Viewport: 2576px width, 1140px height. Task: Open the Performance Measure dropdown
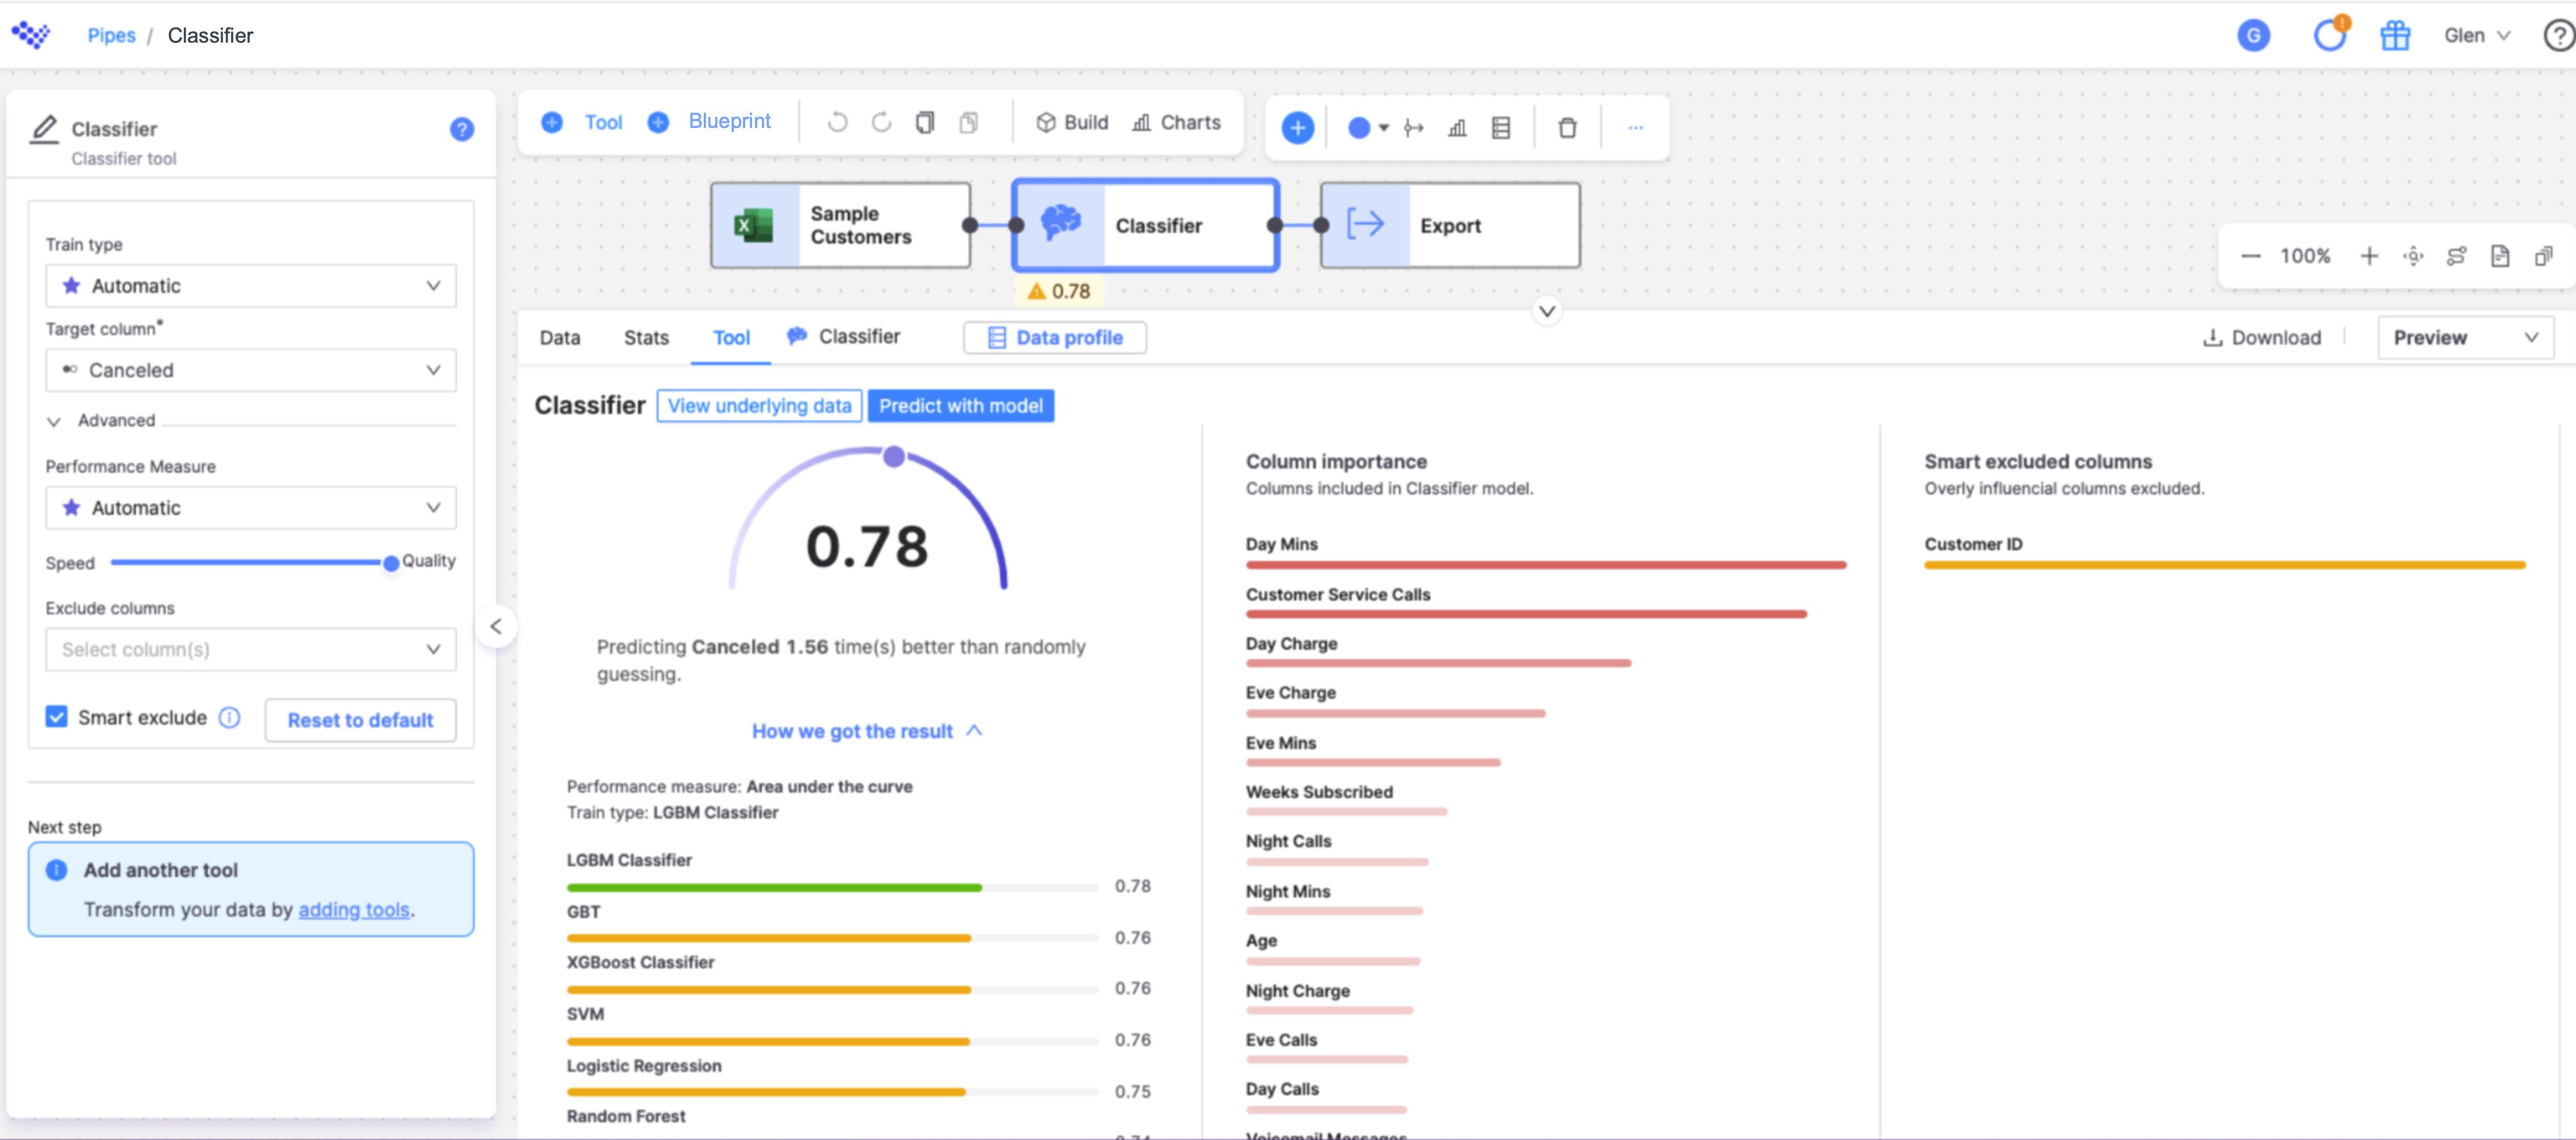point(251,507)
